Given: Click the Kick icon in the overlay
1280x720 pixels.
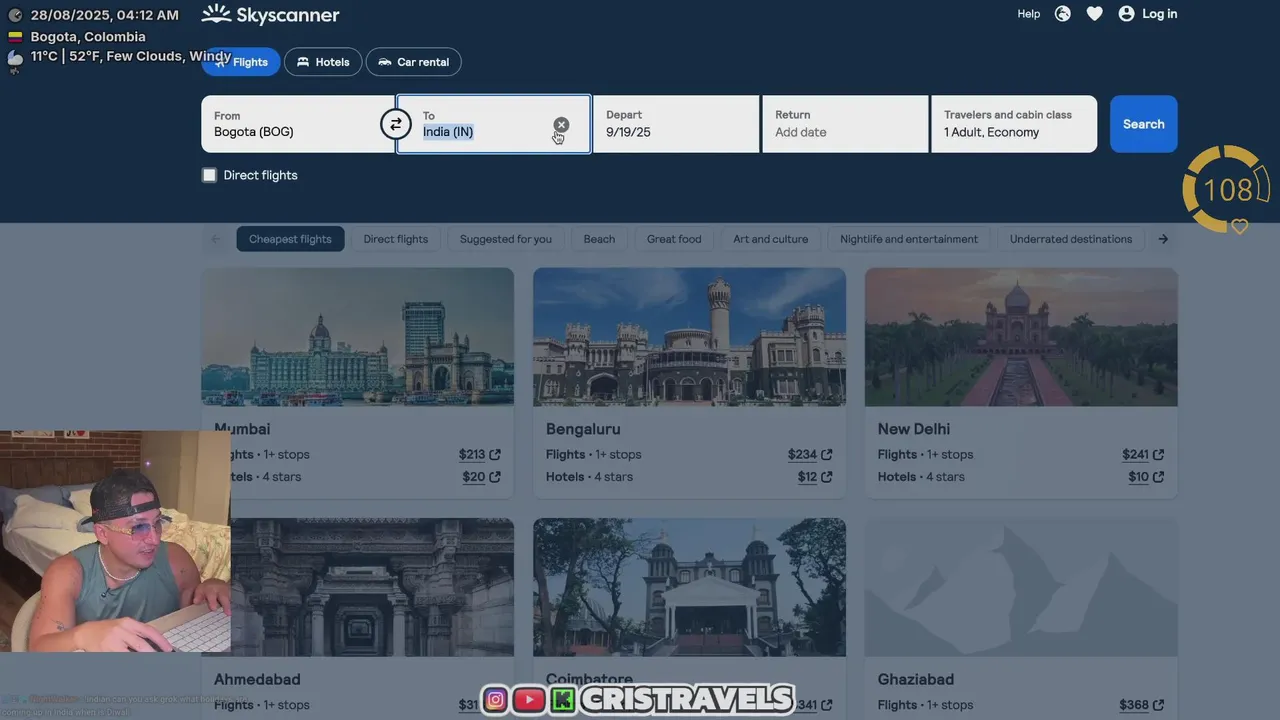Looking at the screenshot, I should pos(563,699).
